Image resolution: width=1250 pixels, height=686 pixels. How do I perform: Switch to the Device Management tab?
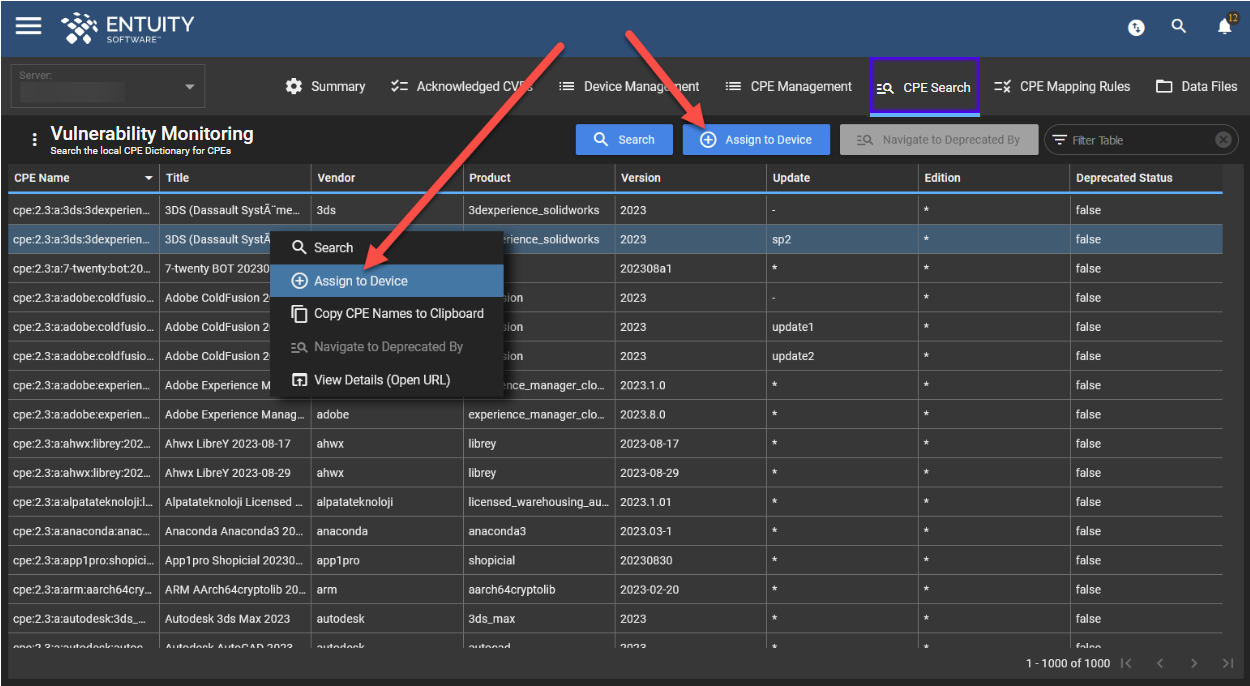[629, 86]
